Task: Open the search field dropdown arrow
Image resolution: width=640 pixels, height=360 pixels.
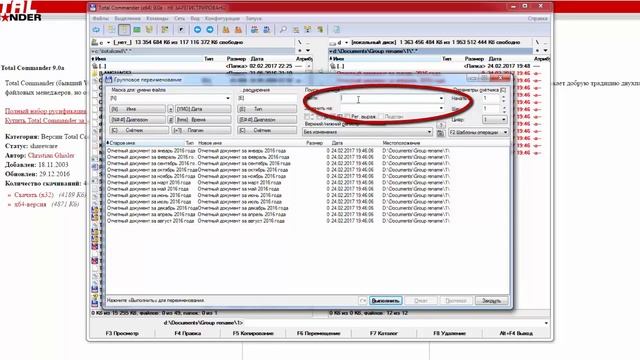Action: (x=441, y=98)
